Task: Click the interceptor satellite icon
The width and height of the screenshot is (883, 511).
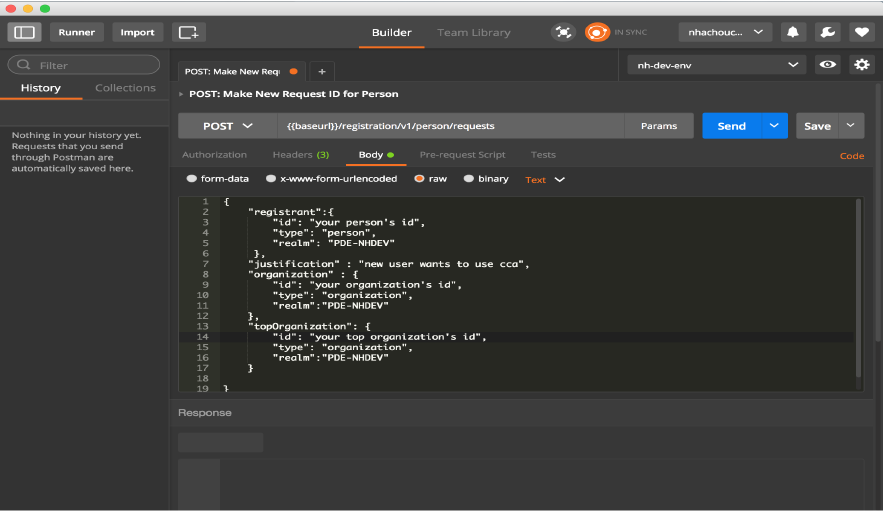Action: 563,32
